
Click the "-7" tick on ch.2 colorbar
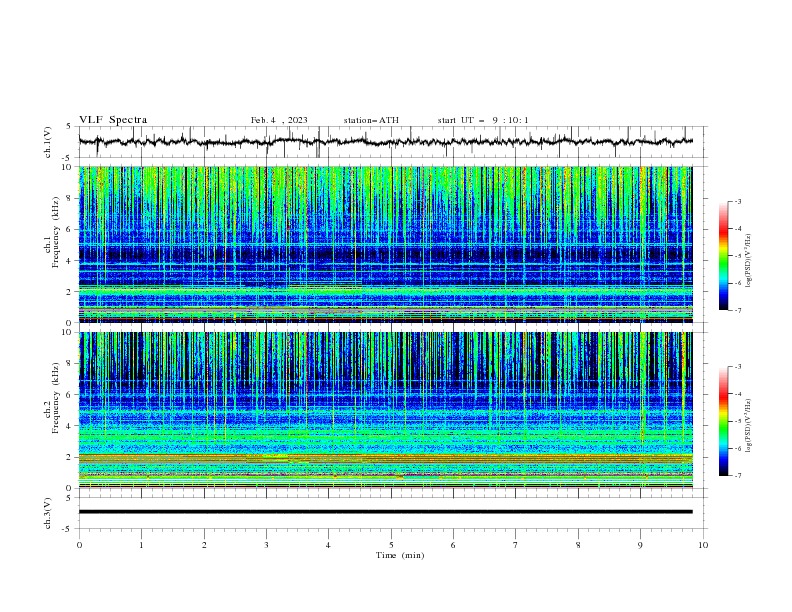(x=737, y=476)
